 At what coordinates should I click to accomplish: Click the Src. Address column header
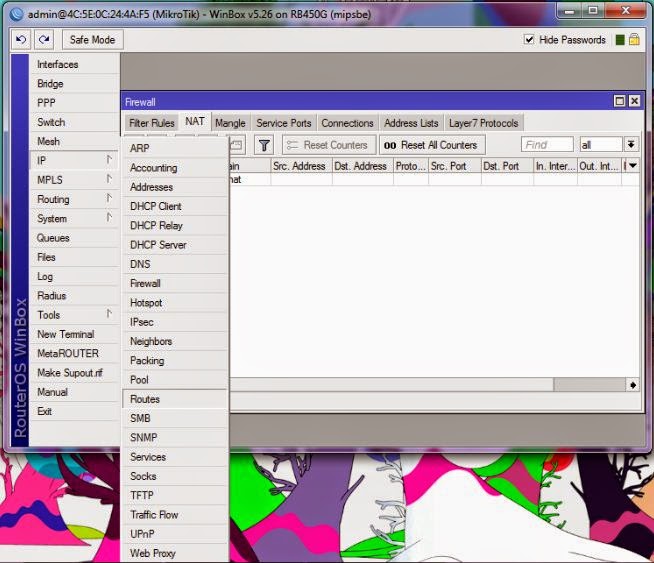click(301, 166)
